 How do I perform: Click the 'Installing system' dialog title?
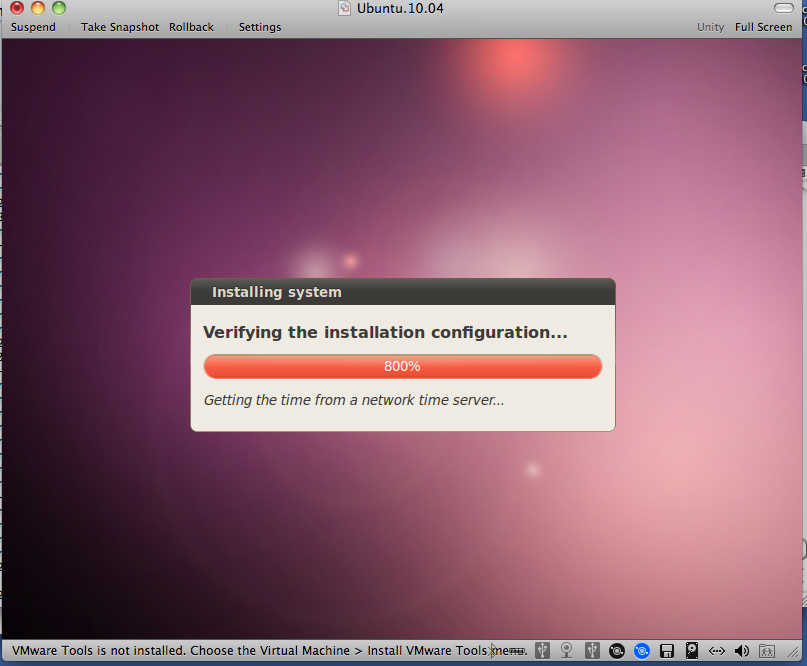coord(277,292)
